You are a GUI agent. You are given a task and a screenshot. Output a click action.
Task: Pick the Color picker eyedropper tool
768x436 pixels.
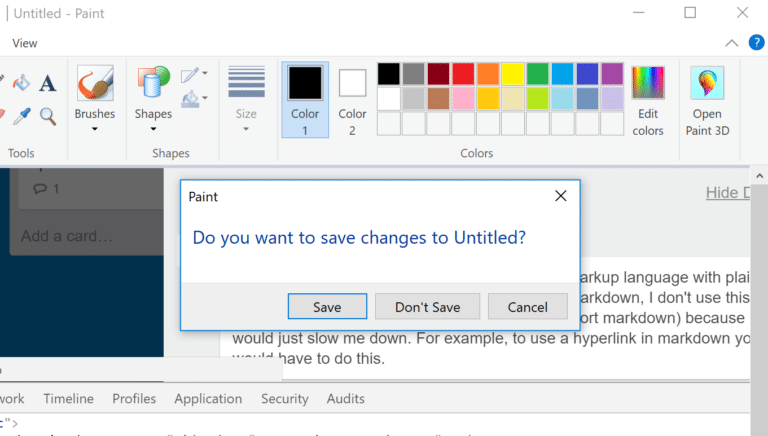coord(21,116)
